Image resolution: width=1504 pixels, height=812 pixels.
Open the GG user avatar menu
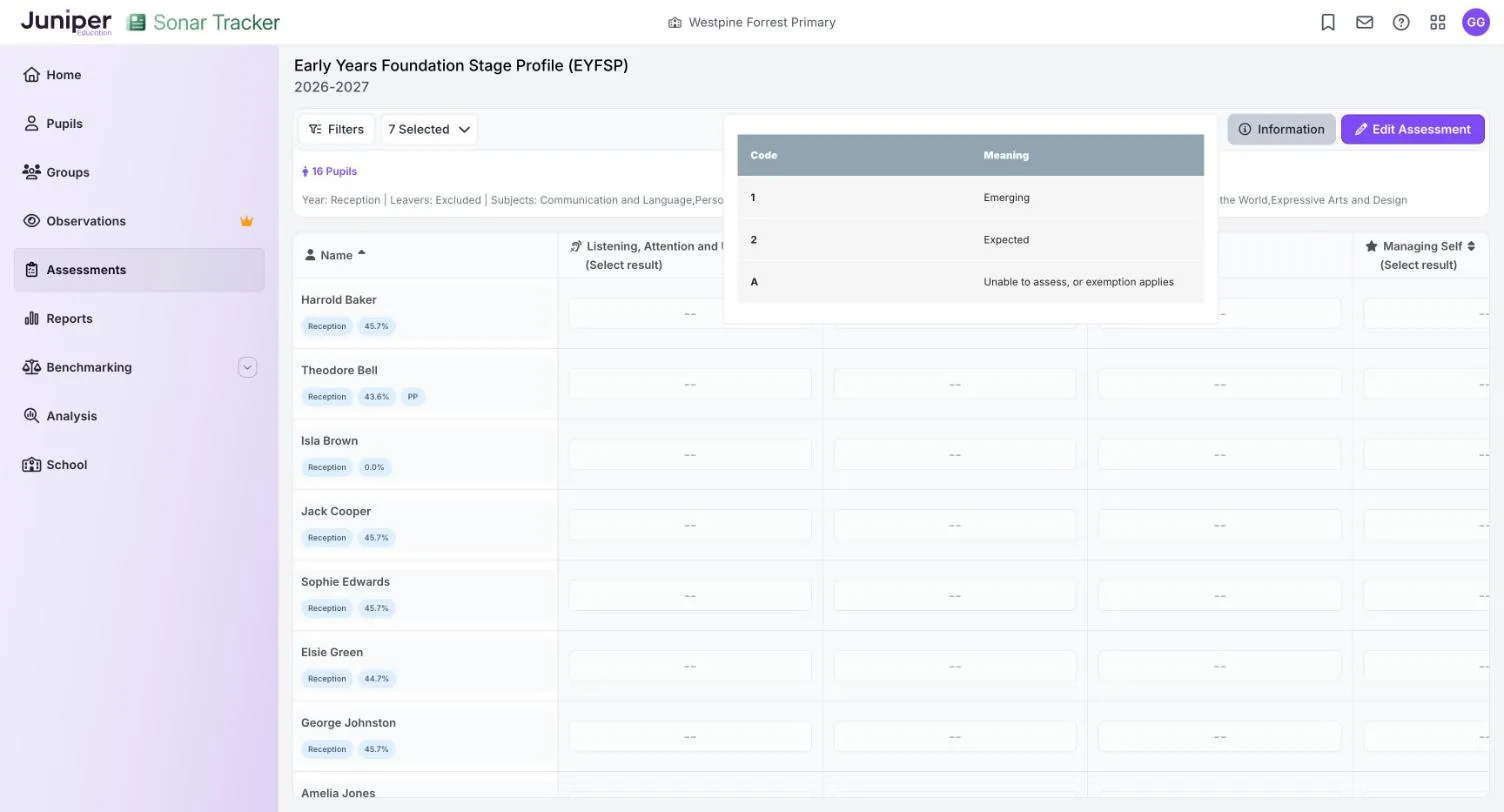pos(1476,22)
